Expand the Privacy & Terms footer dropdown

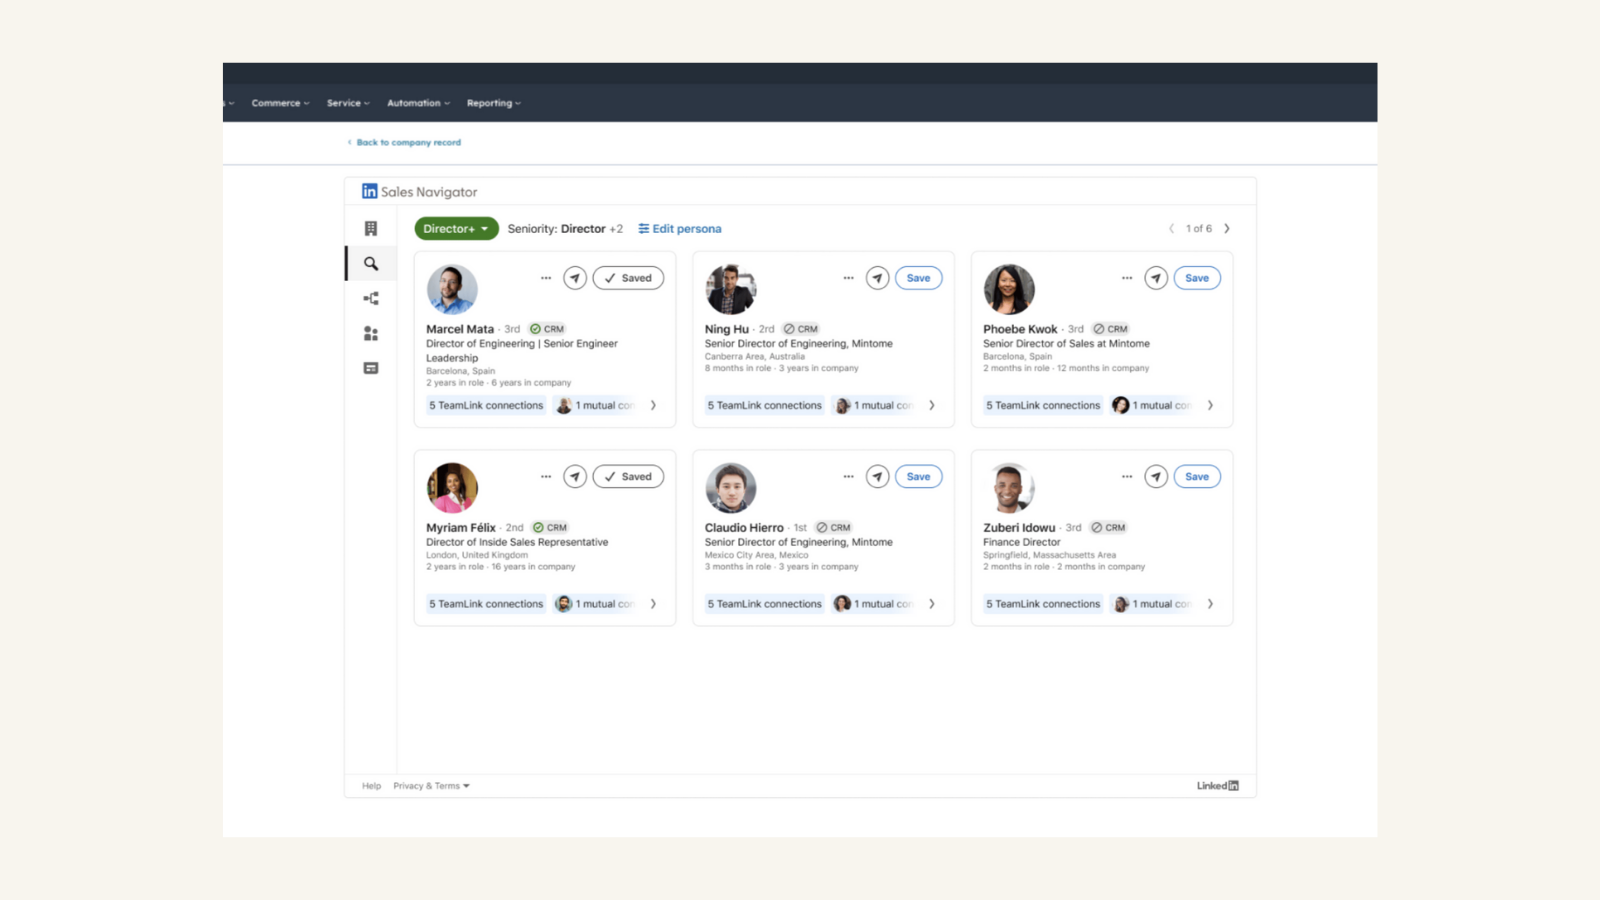tap(430, 786)
